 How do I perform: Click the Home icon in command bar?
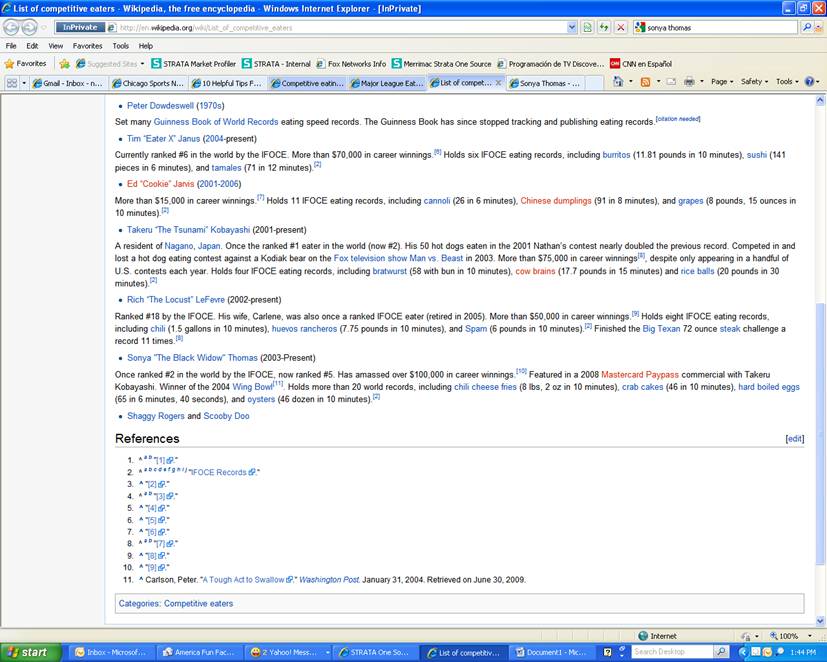pos(619,82)
